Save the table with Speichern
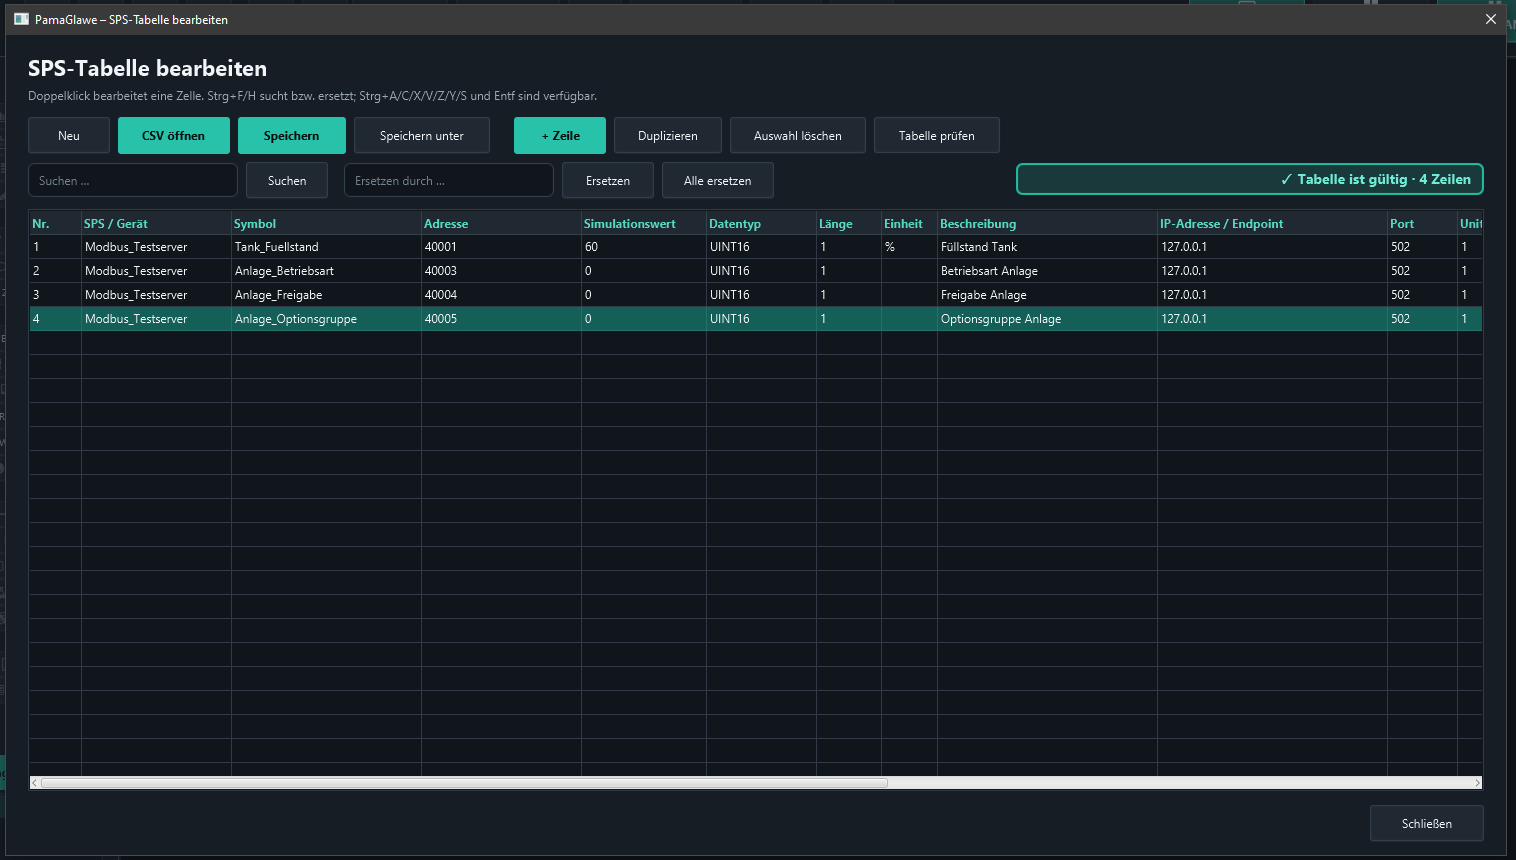The image size is (1516, 860). point(292,136)
